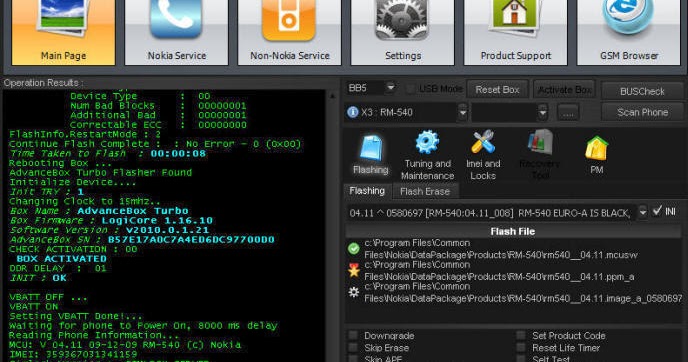Click the info icon beside X3 : RM-540

(x=352, y=112)
